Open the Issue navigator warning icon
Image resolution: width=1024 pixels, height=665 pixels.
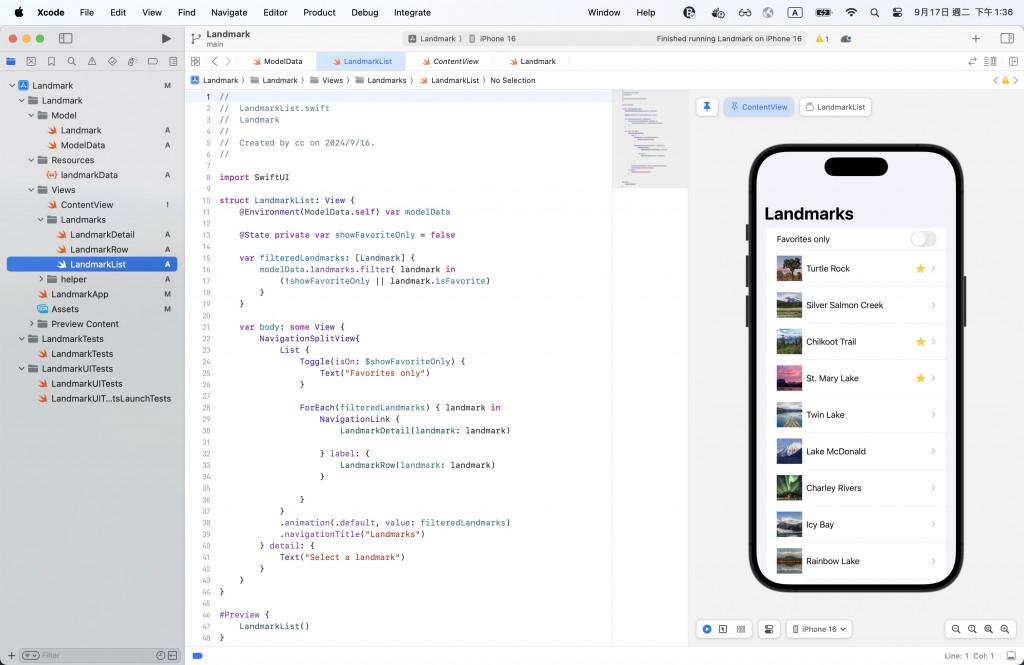coord(91,61)
